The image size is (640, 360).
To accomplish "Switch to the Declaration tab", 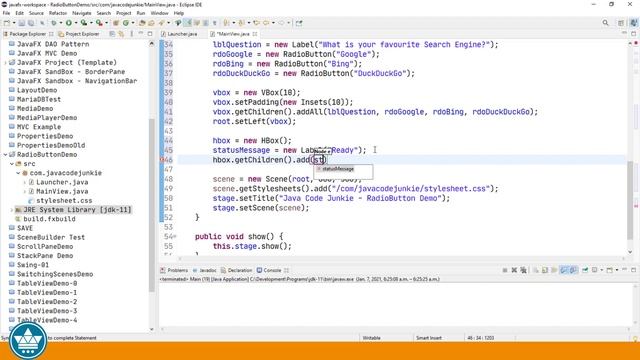I will click(236, 270).
